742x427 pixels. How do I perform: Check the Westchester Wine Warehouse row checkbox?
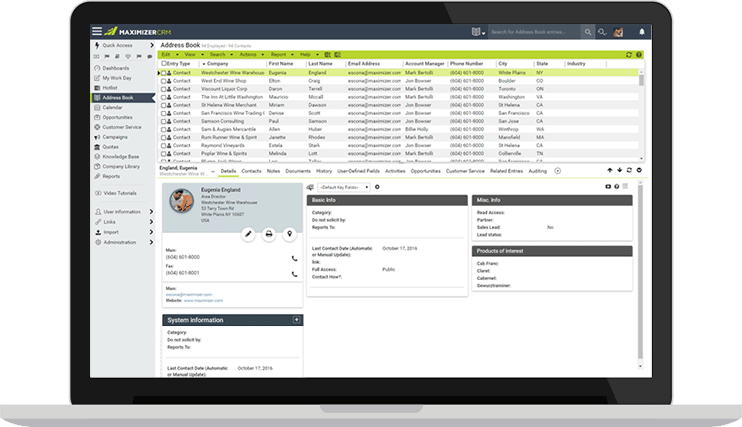coord(161,73)
